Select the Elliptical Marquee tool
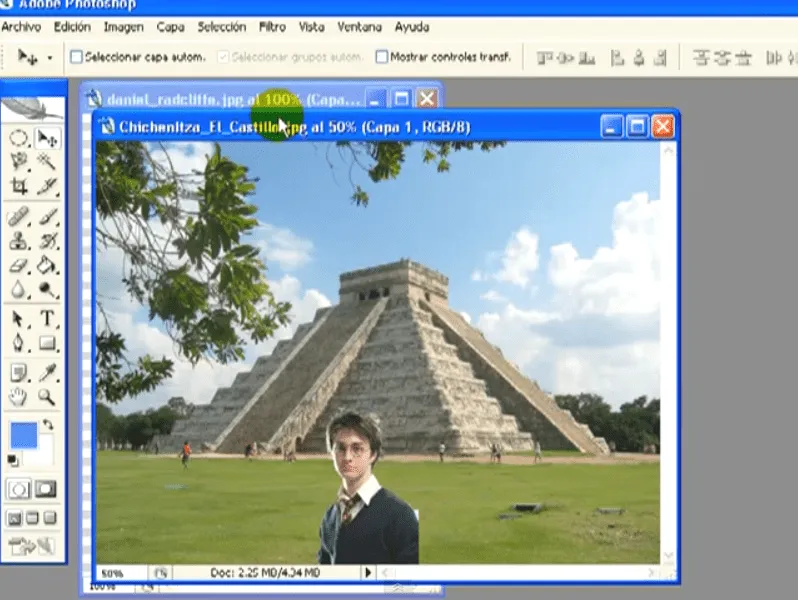The height and width of the screenshot is (600, 798). [19, 138]
